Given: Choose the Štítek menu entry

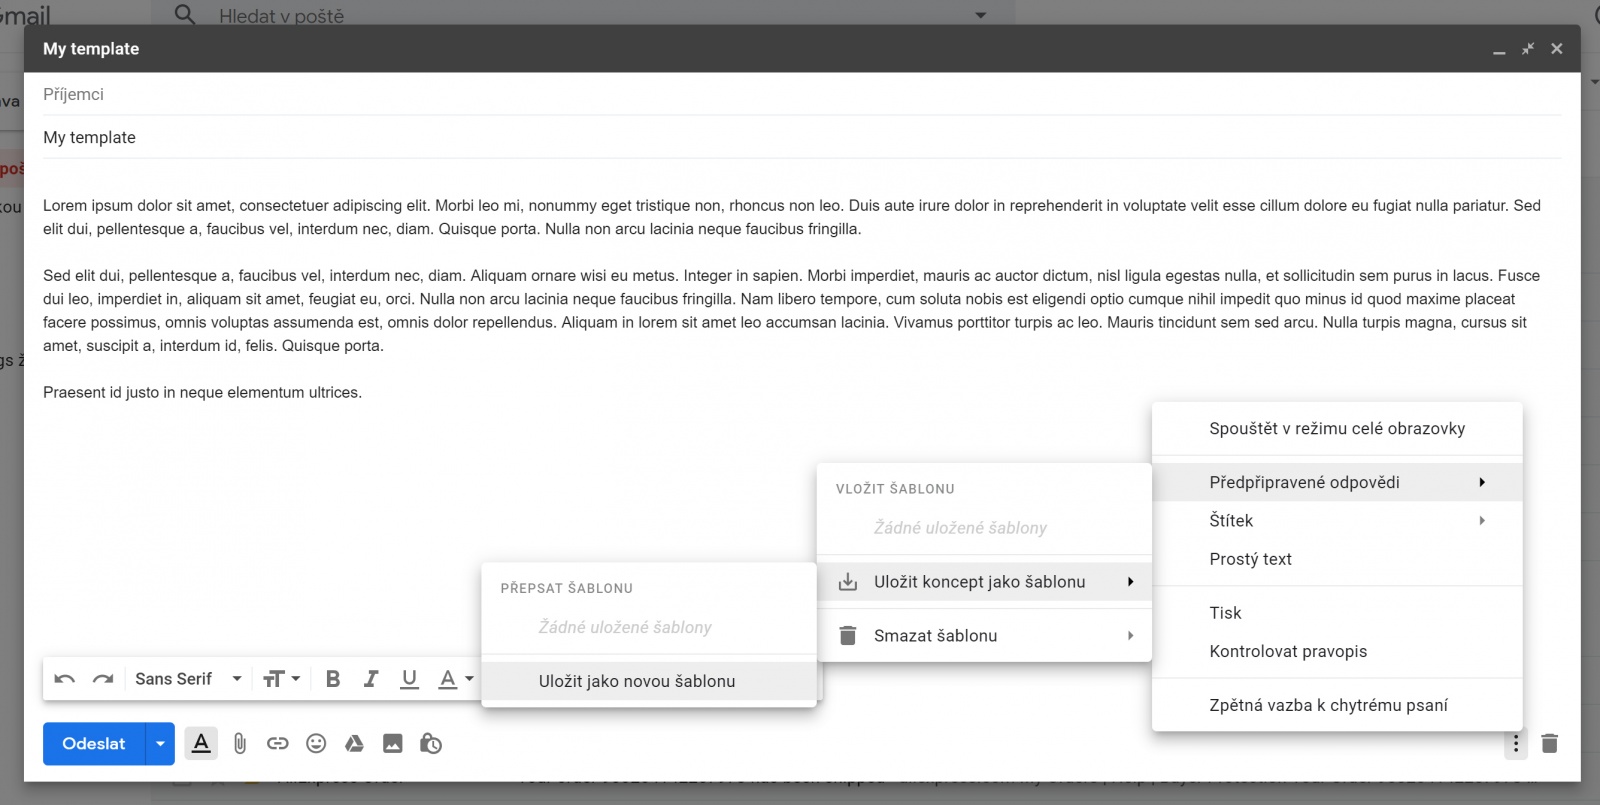Looking at the screenshot, I should 1337,521.
